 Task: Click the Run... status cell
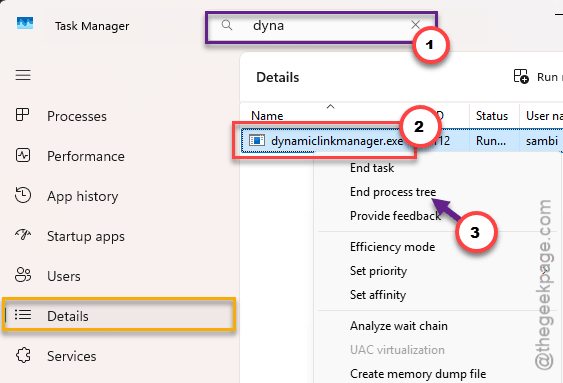[491, 141]
